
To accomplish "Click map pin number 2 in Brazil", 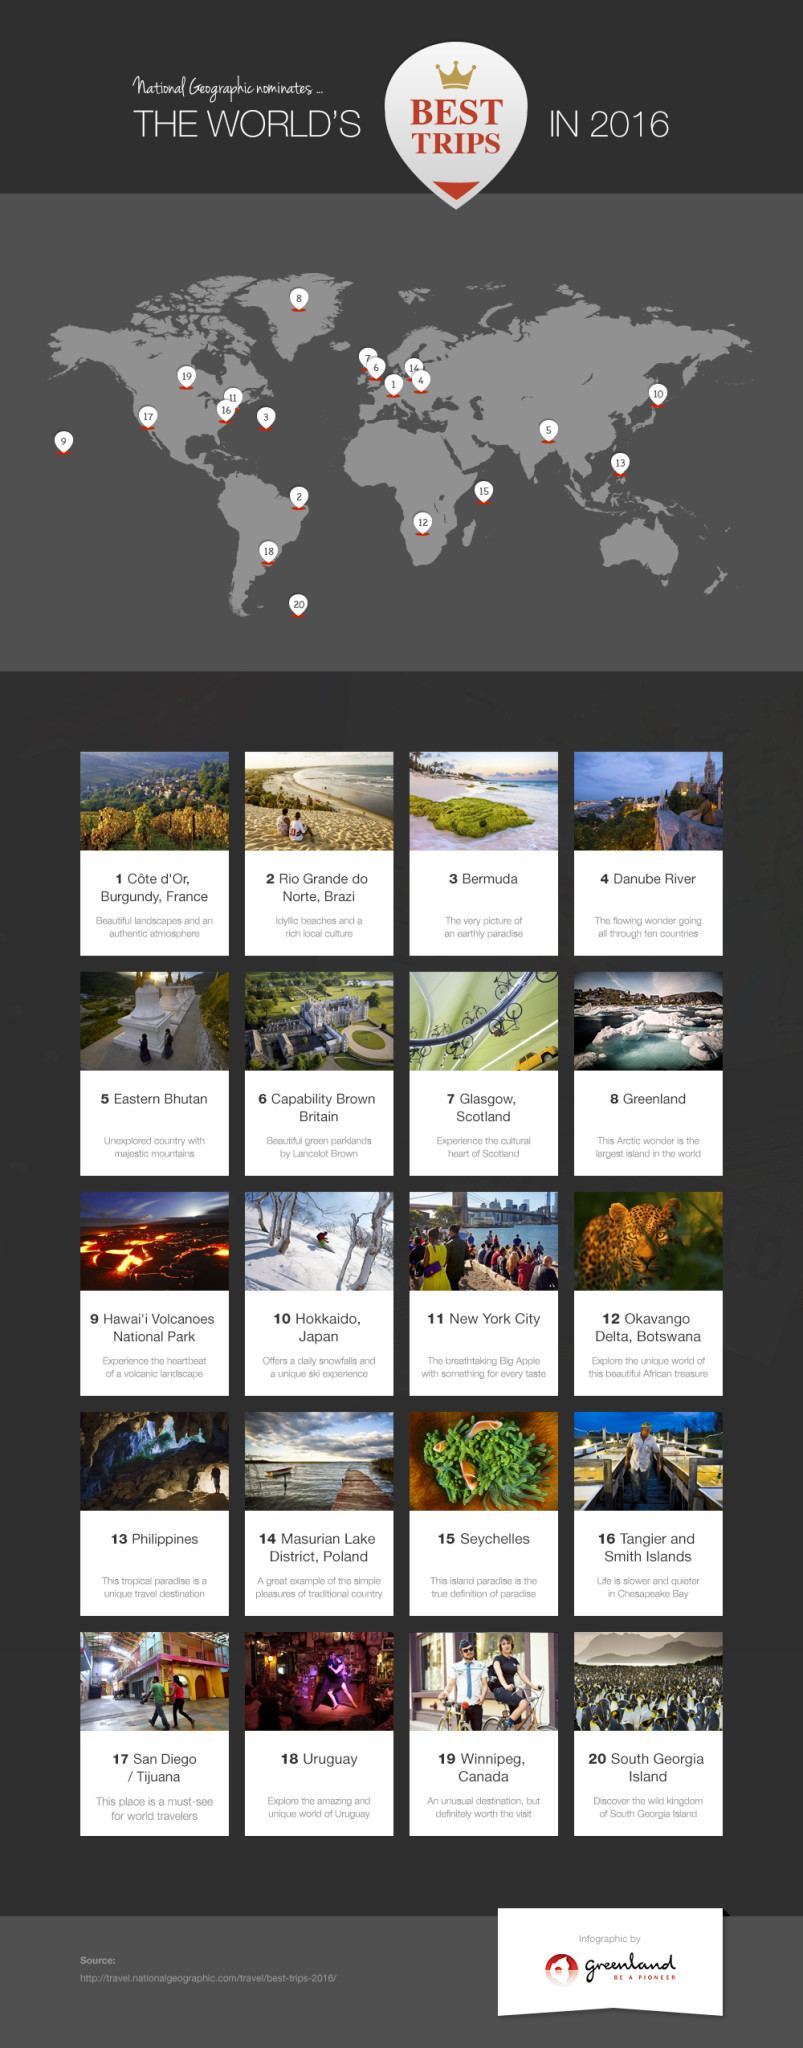I will [x=298, y=497].
